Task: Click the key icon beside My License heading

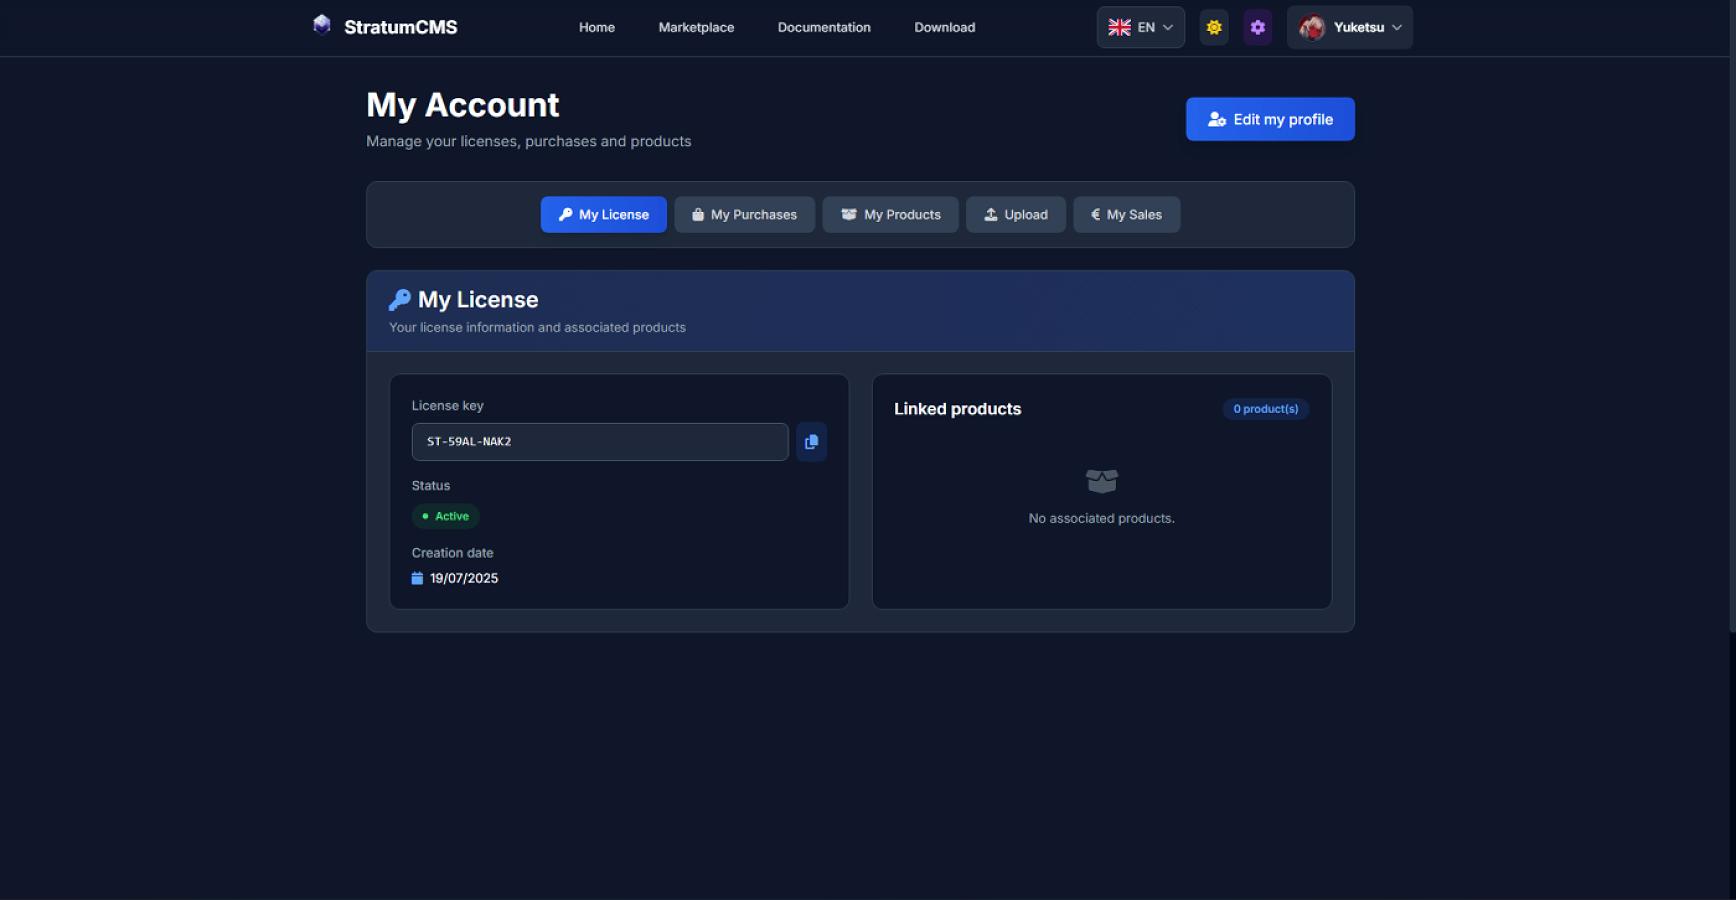Action: [x=400, y=300]
